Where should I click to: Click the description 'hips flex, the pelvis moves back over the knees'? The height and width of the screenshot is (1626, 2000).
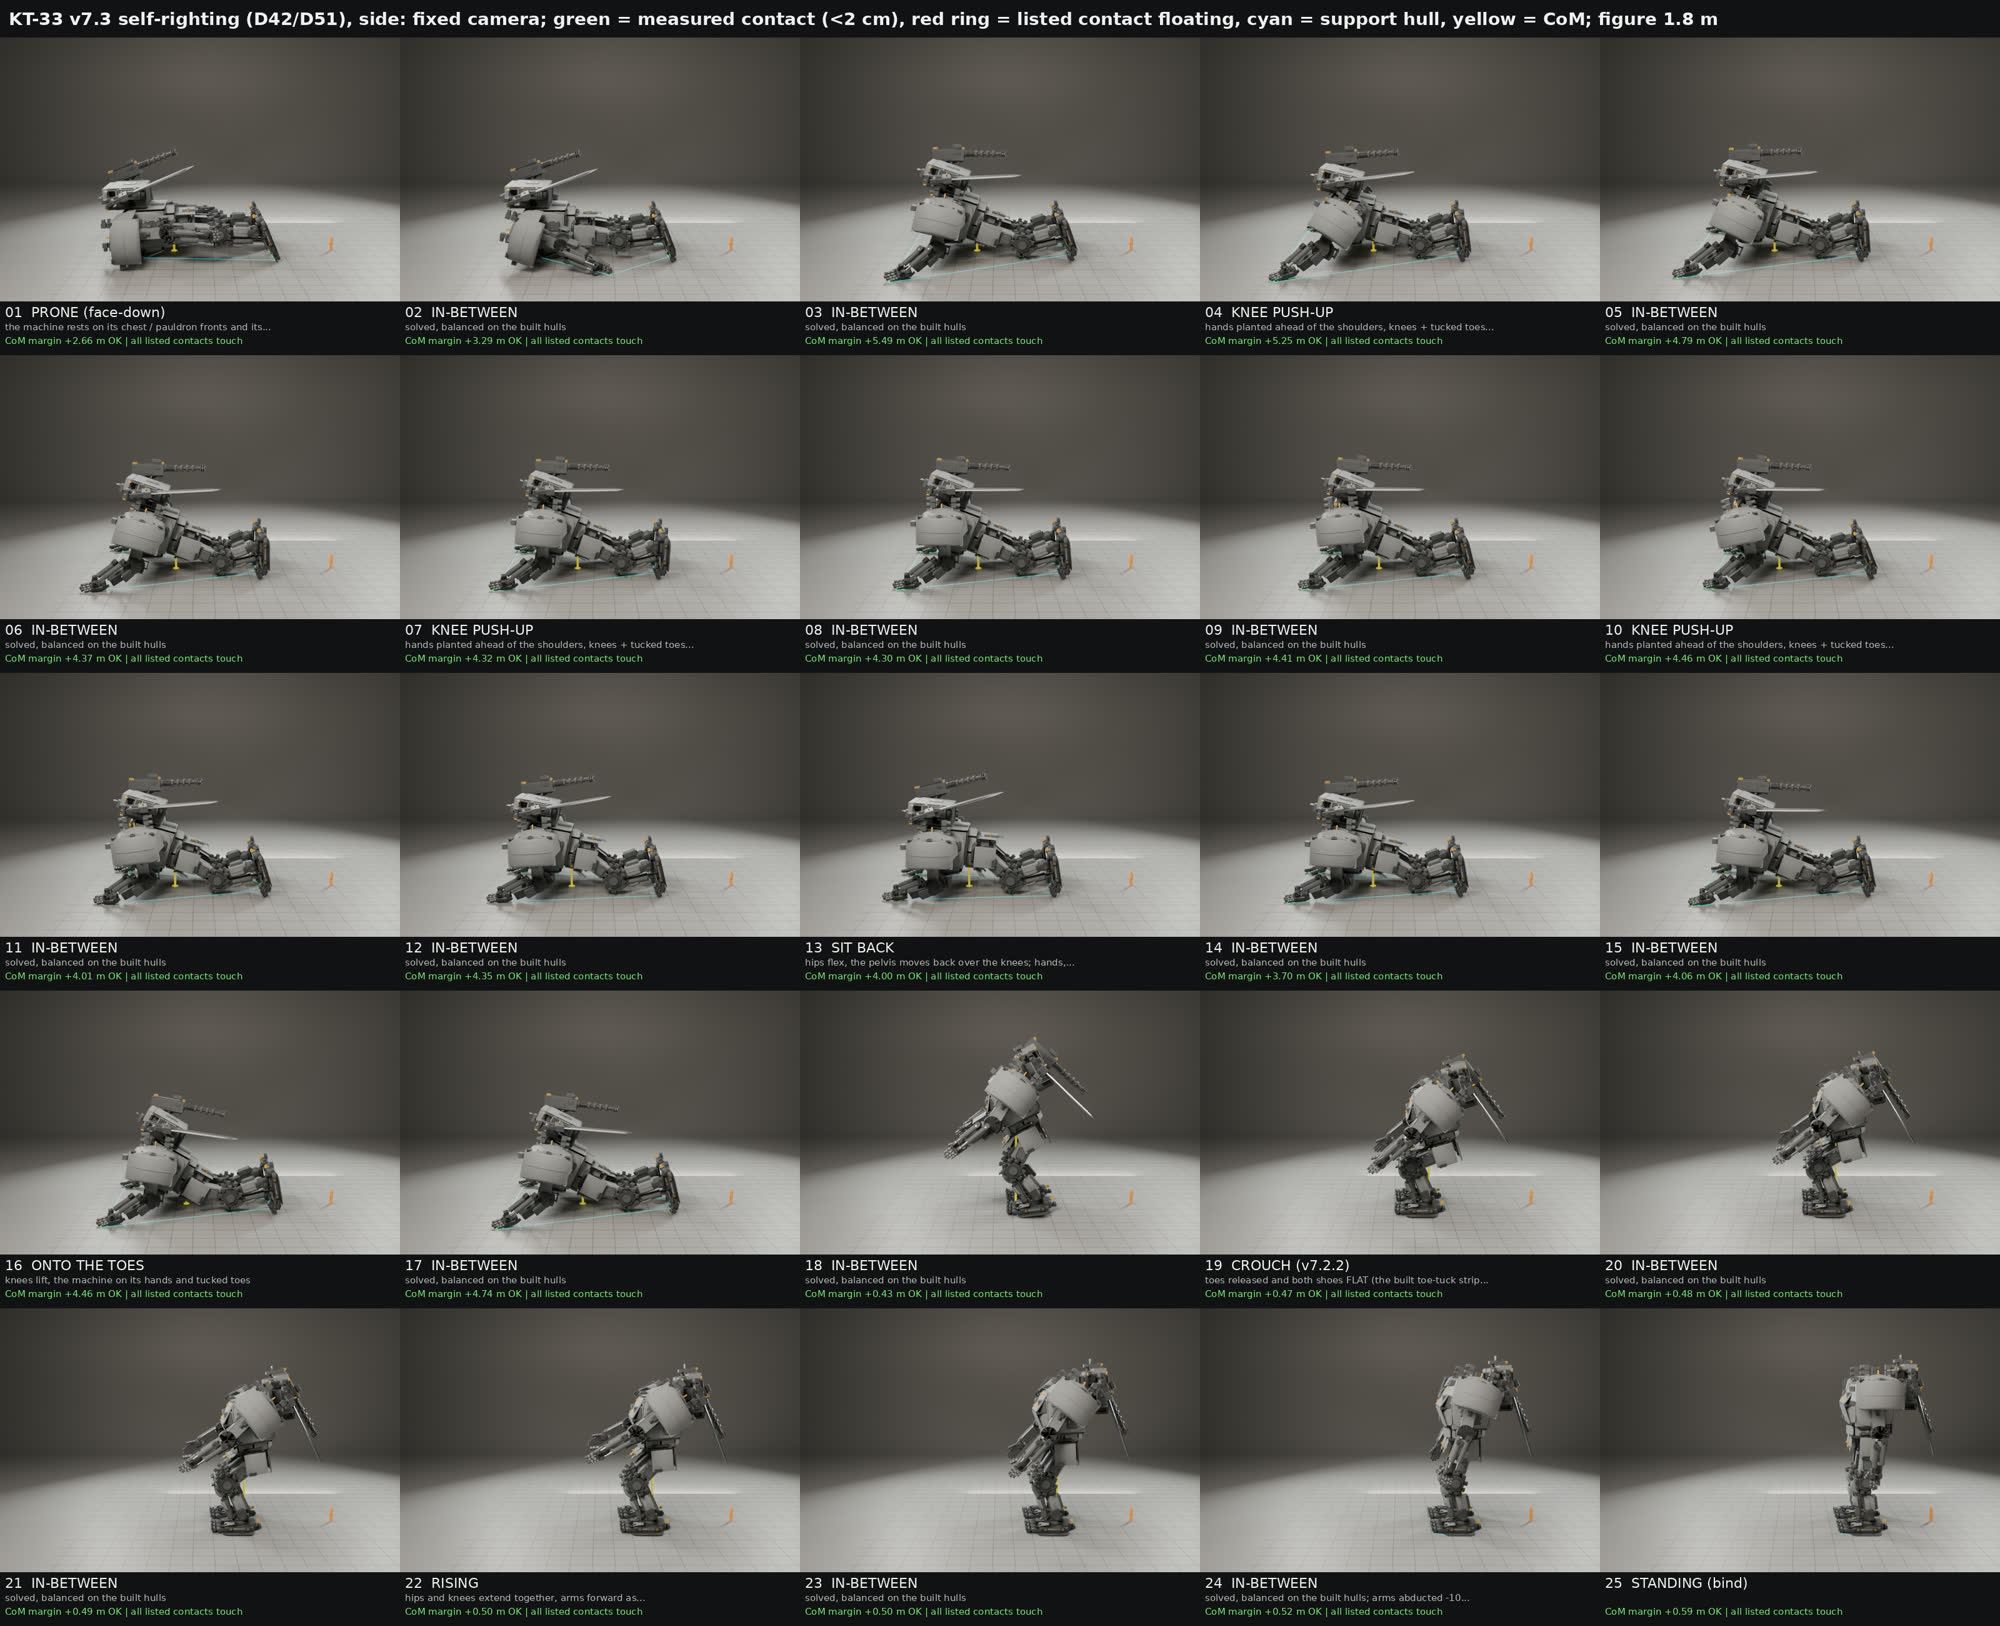[x=940, y=962]
